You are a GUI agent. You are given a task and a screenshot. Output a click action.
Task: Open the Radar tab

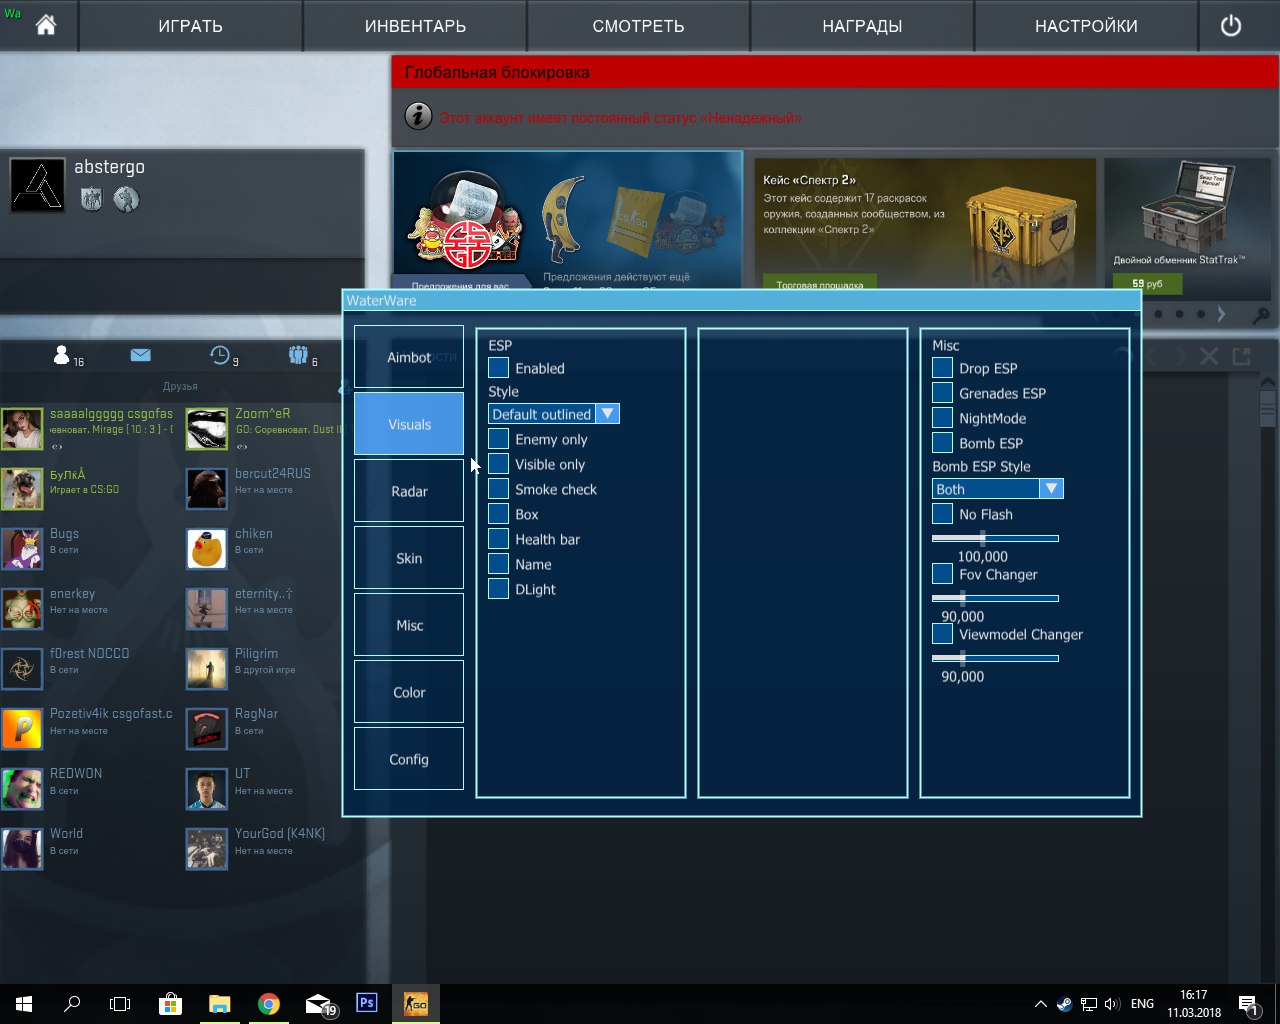[x=409, y=491]
